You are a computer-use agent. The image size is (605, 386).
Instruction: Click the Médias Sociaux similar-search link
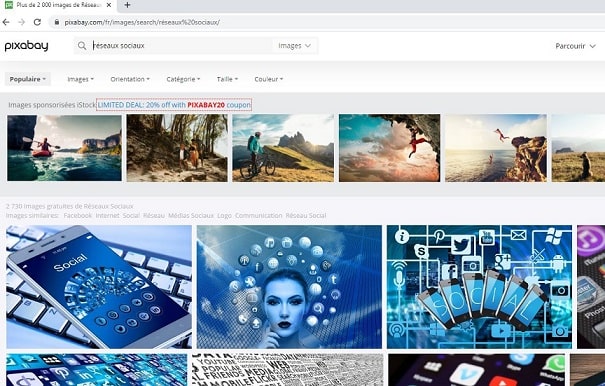(x=191, y=215)
